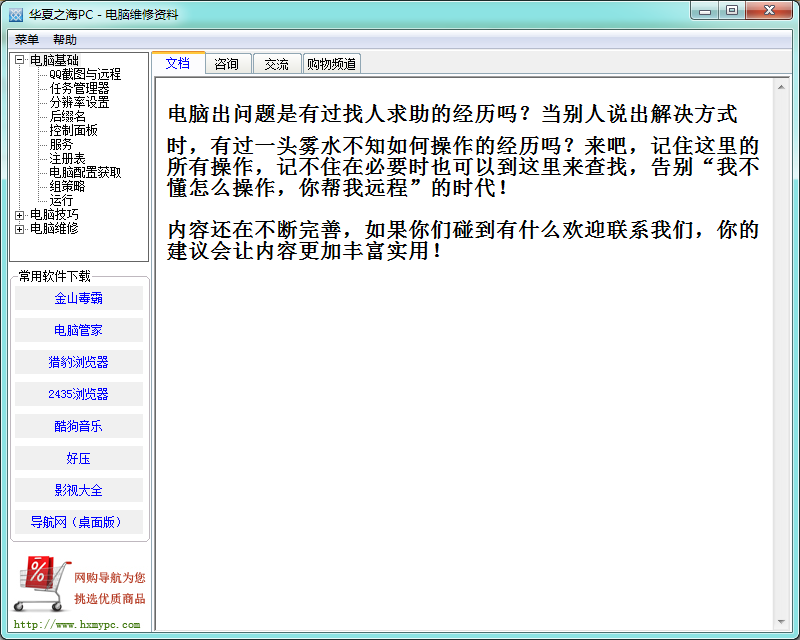The width and height of the screenshot is (800, 640).
Task: Switch to the 文档 tab
Action: point(178,63)
